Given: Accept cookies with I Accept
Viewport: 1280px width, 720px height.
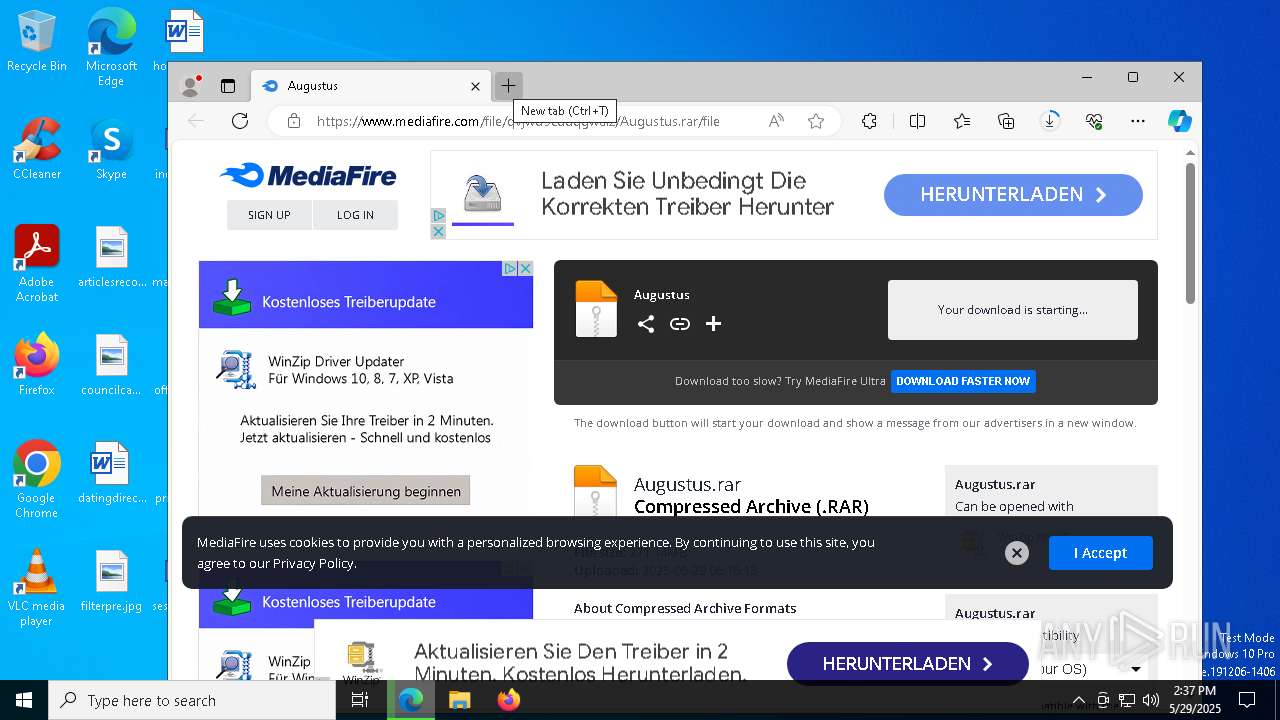Looking at the screenshot, I should click(x=1100, y=553).
